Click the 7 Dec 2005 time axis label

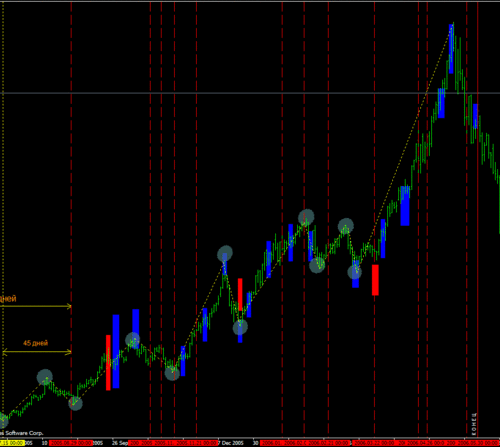[231, 443]
